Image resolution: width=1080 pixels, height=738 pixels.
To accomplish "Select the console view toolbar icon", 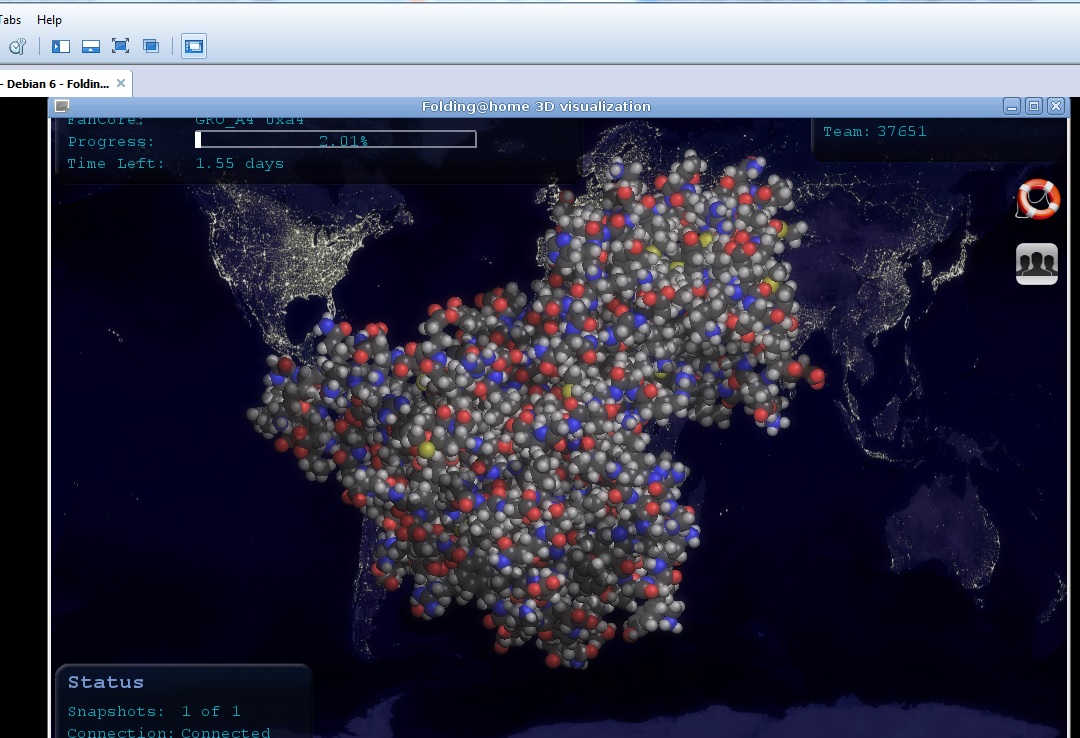I will tap(194, 46).
